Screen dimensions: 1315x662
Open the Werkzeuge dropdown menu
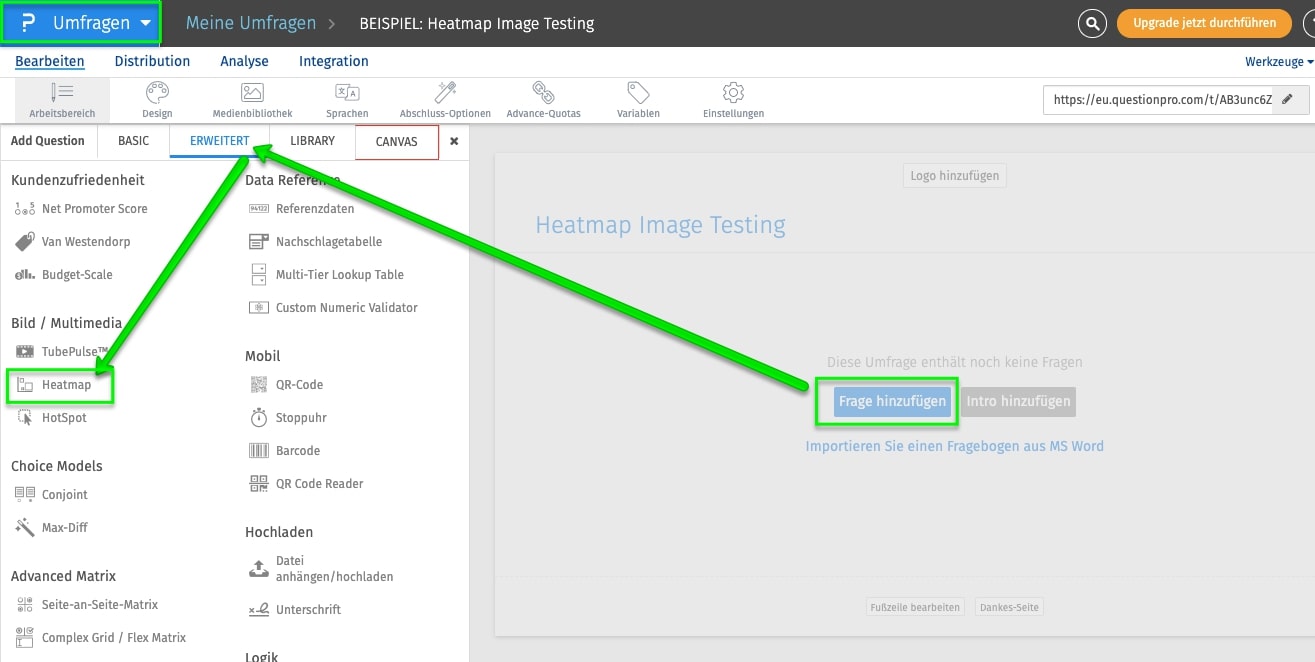point(1278,62)
